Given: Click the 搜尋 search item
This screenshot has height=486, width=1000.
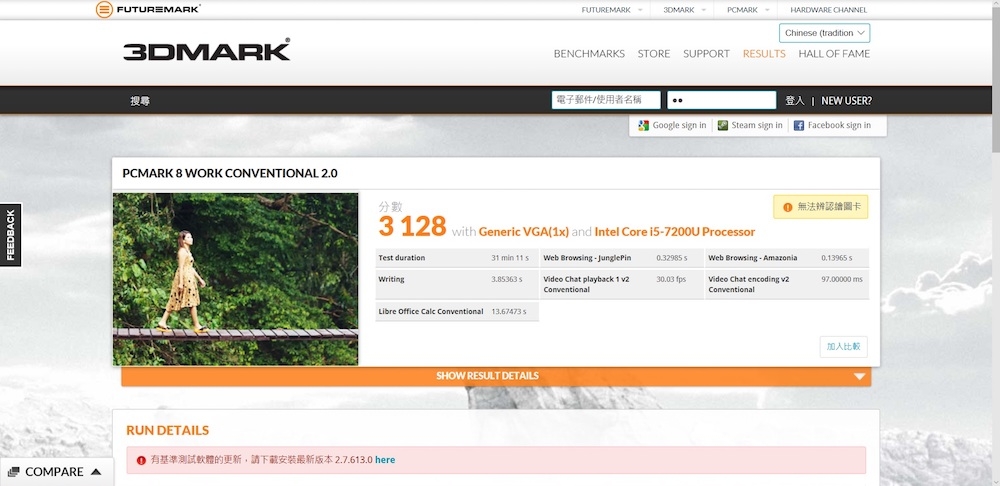Looking at the screenshot, I should (140, 101).
